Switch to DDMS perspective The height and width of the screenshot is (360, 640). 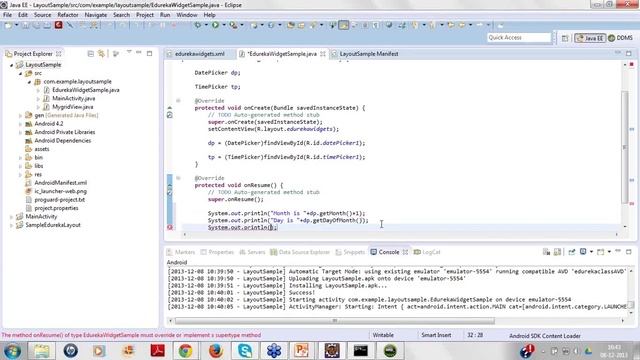[x=621, y=38]
